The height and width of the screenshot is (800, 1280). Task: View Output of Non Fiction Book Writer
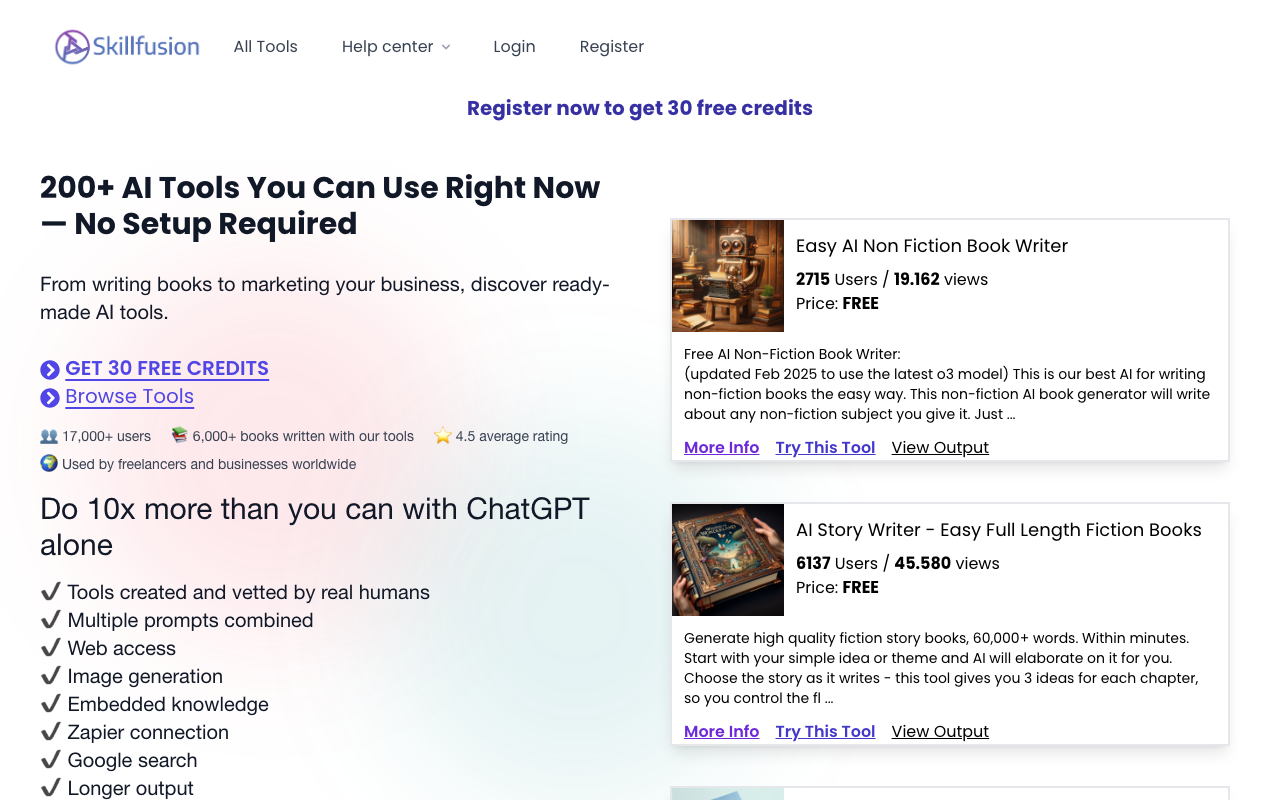940,448
